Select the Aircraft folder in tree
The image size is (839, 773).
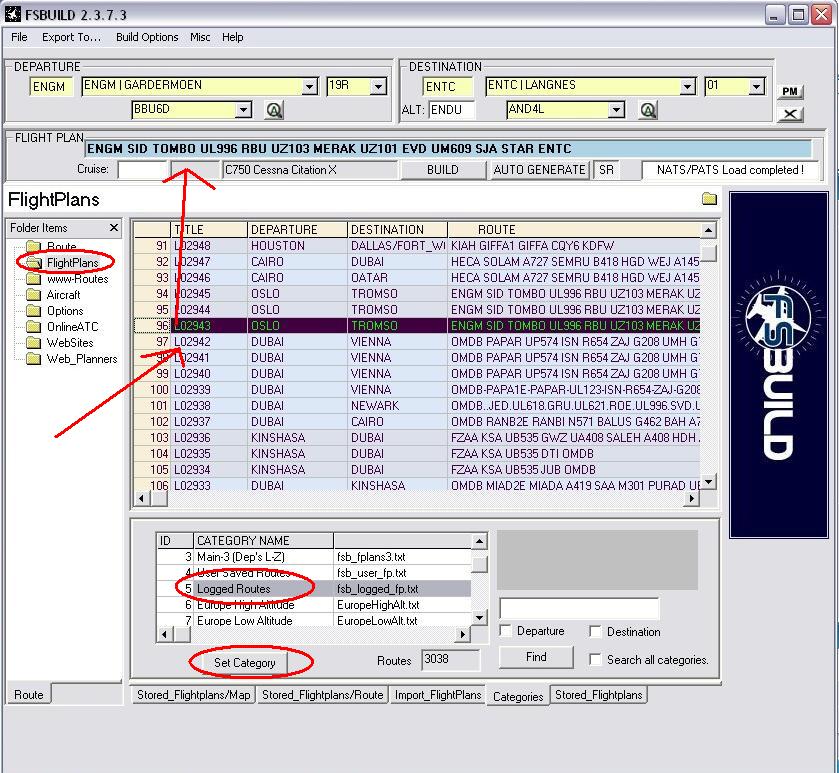pyautogui.click(x=63, y=295)
